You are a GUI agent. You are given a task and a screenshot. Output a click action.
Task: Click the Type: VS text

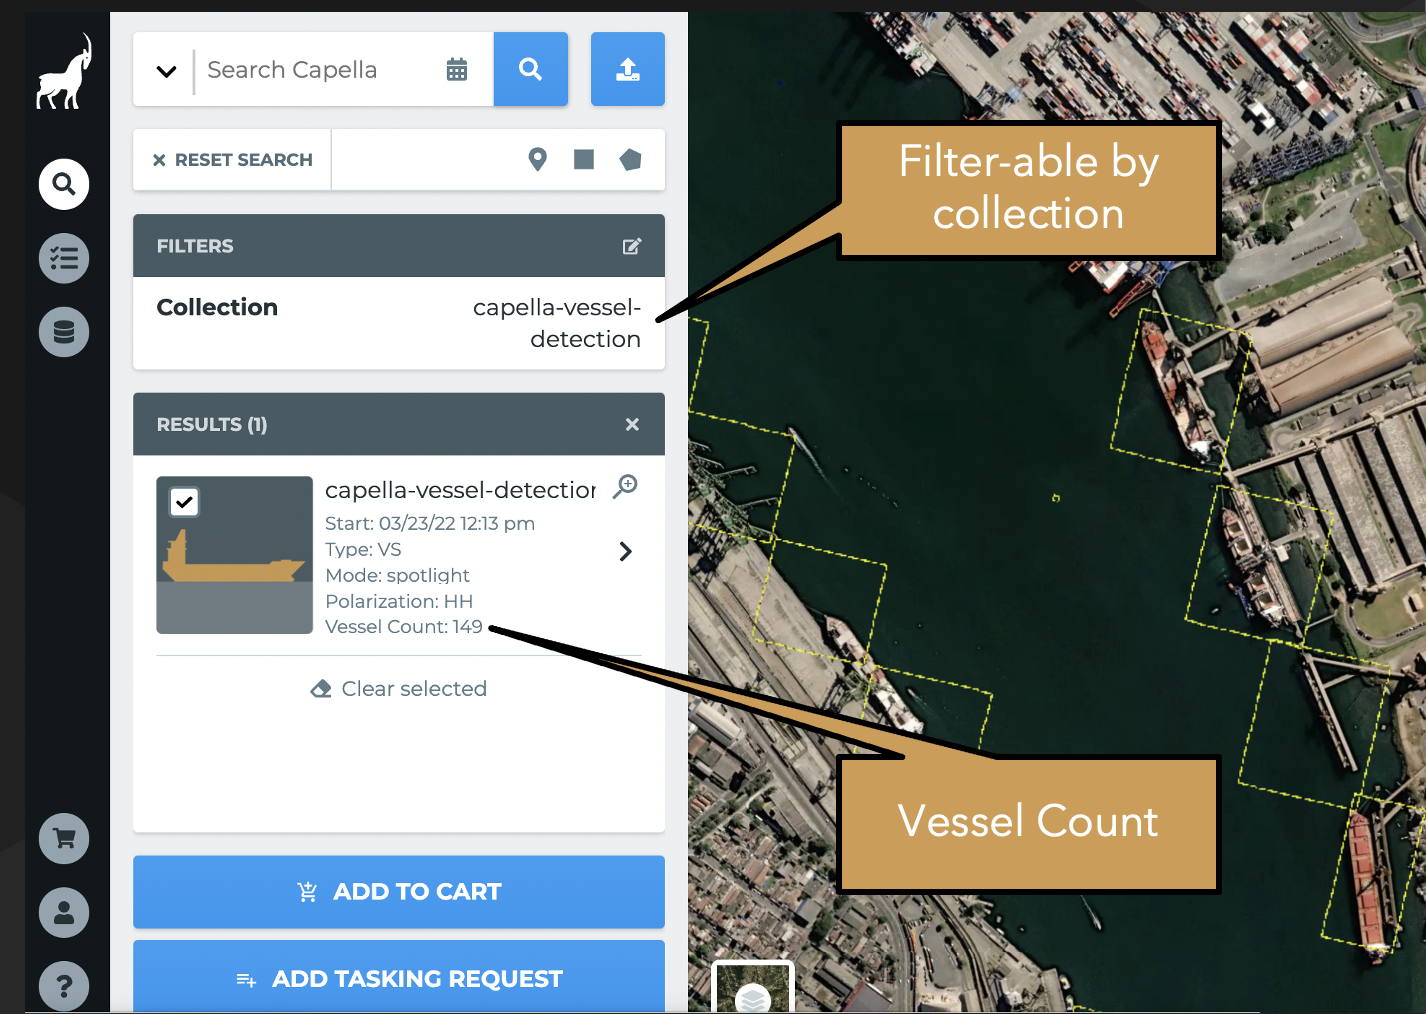[x=363, y=550]
